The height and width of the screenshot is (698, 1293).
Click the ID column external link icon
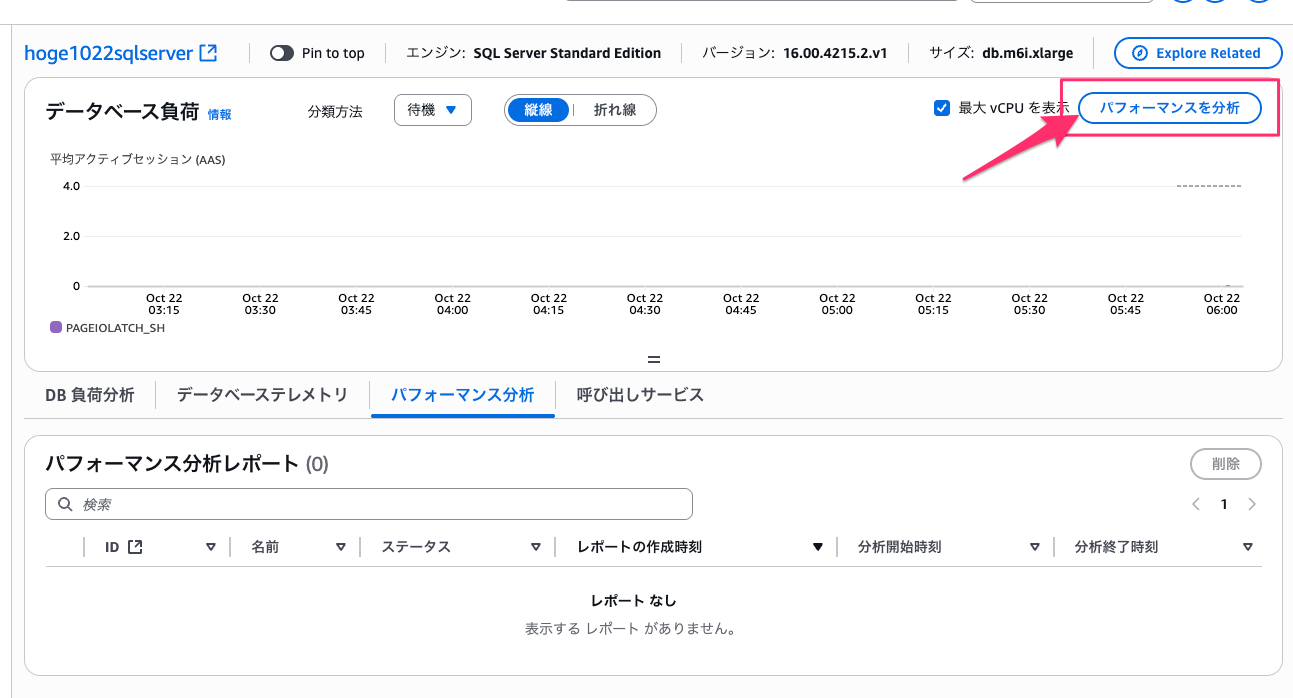[x=135, y=547]
